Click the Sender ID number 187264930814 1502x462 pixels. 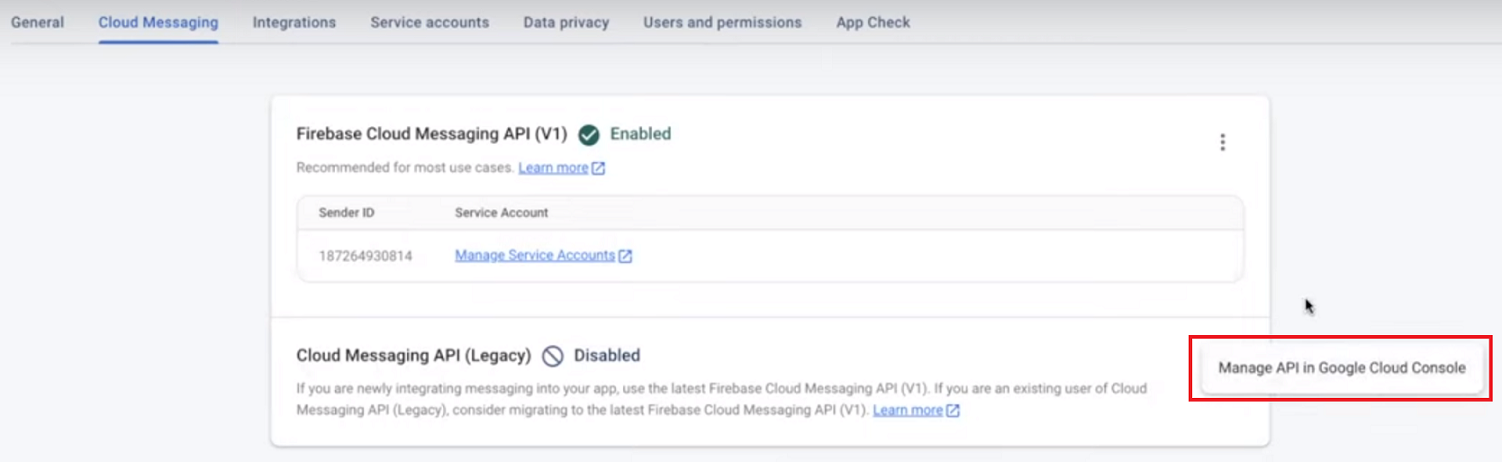point(365,256)
